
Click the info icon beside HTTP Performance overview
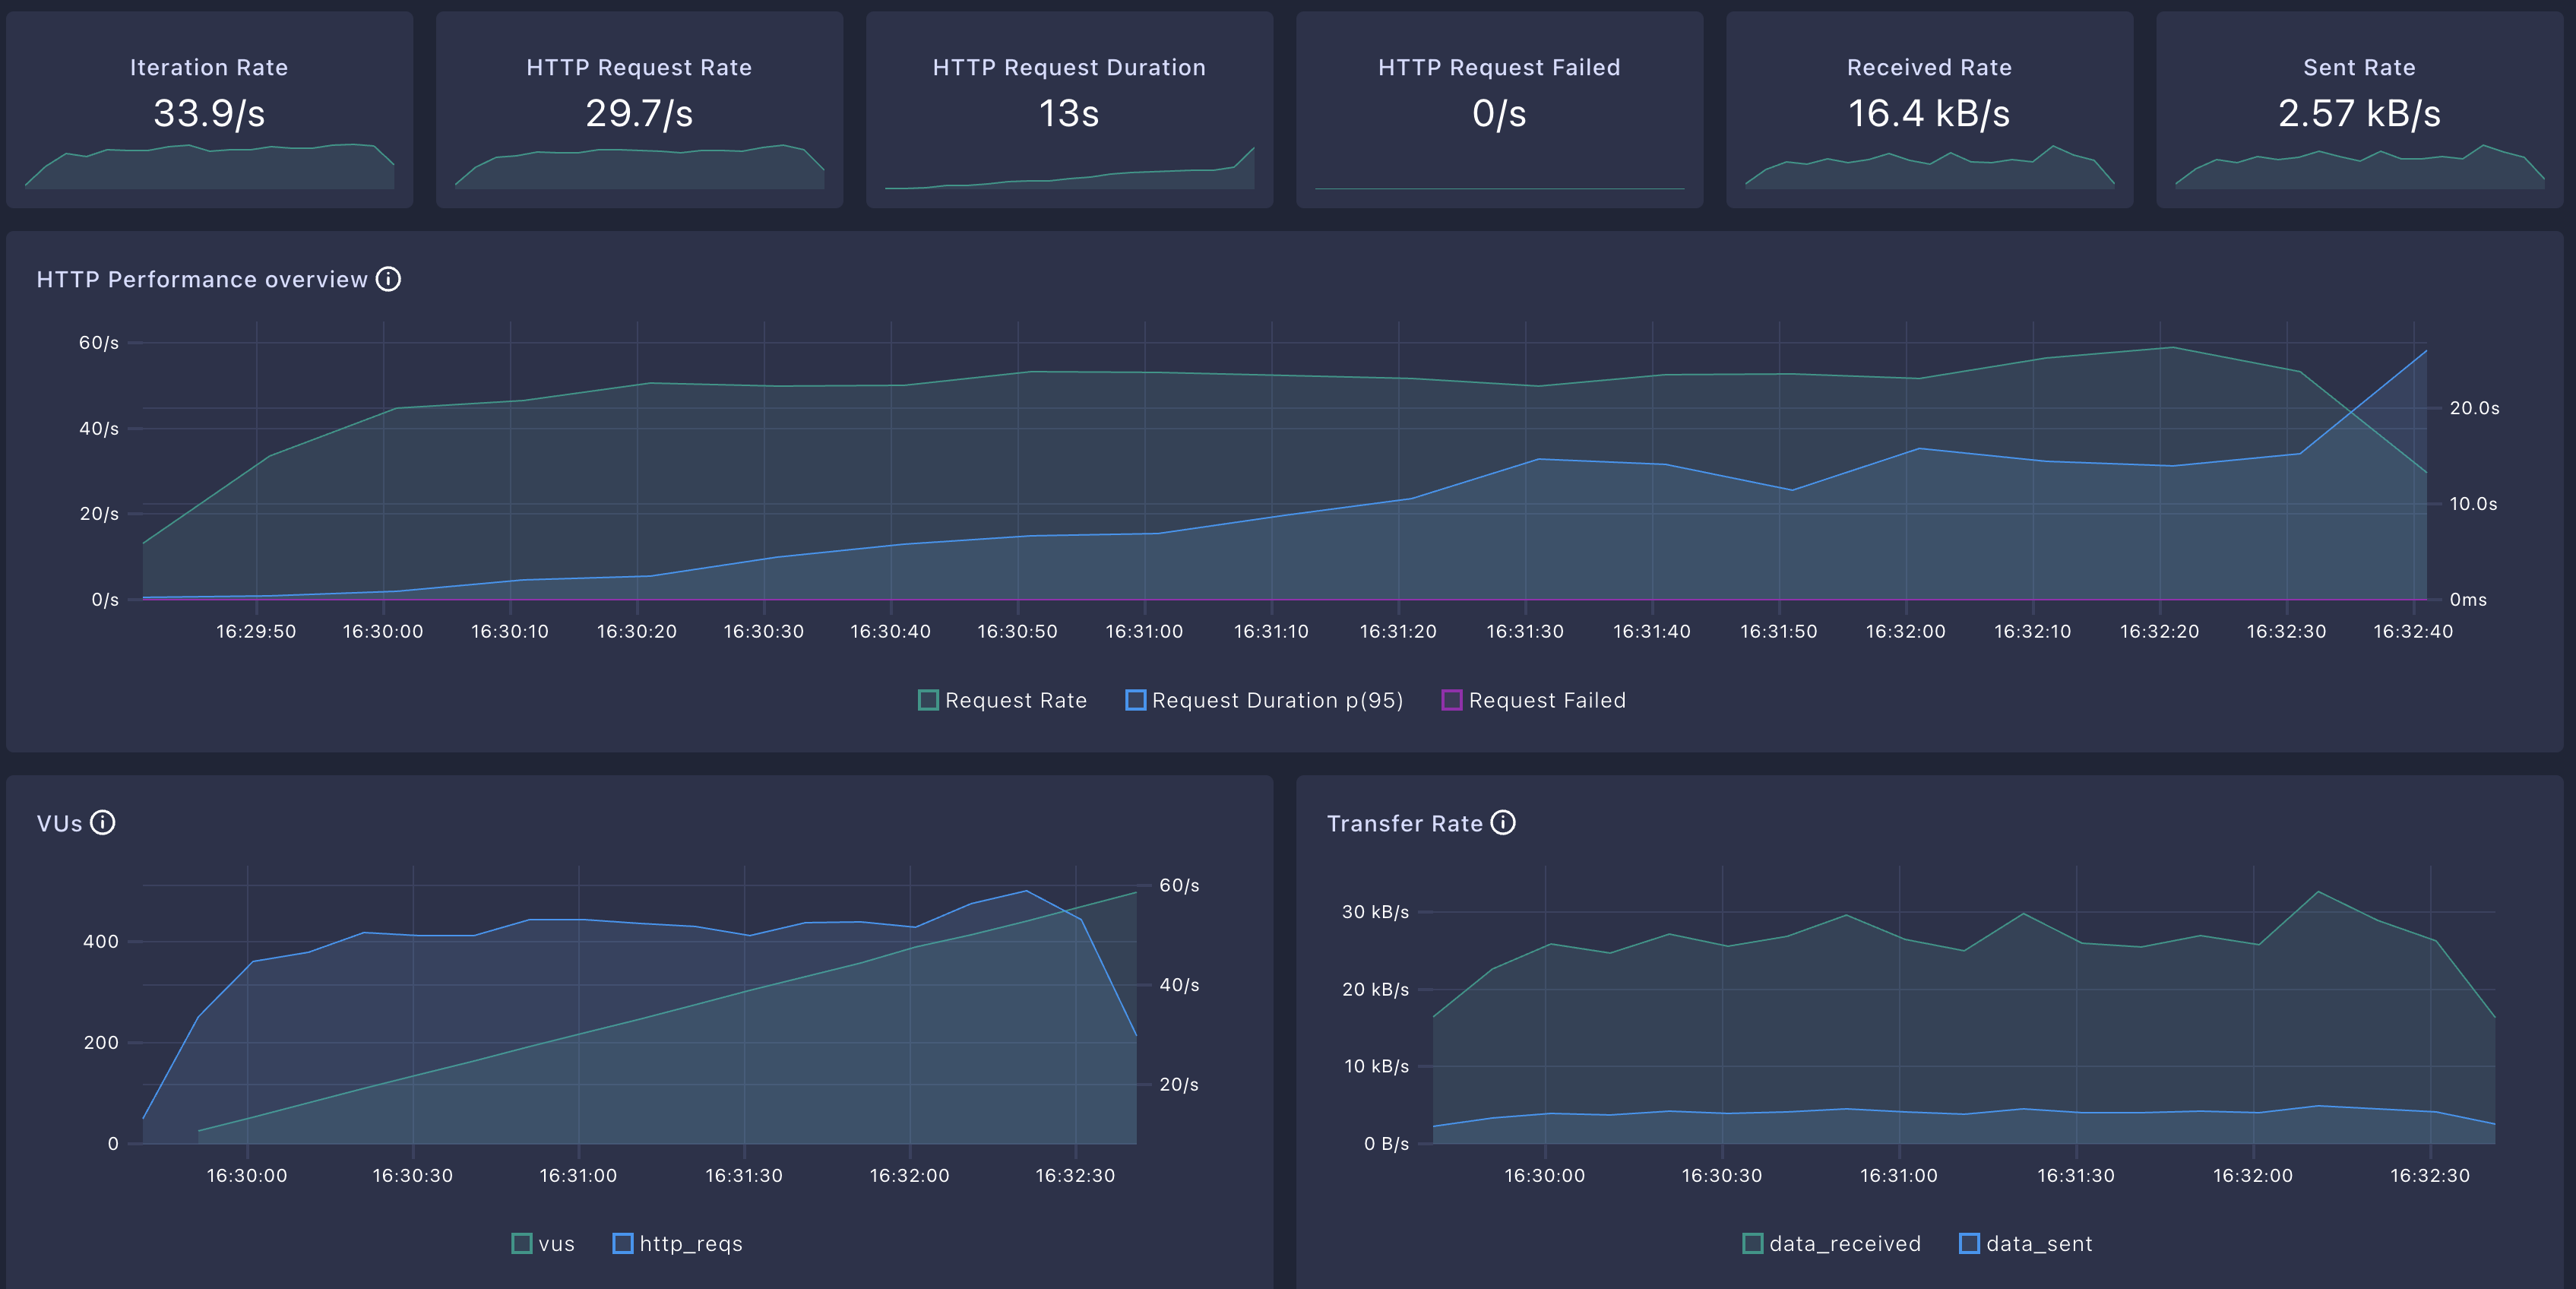[388, 279]
